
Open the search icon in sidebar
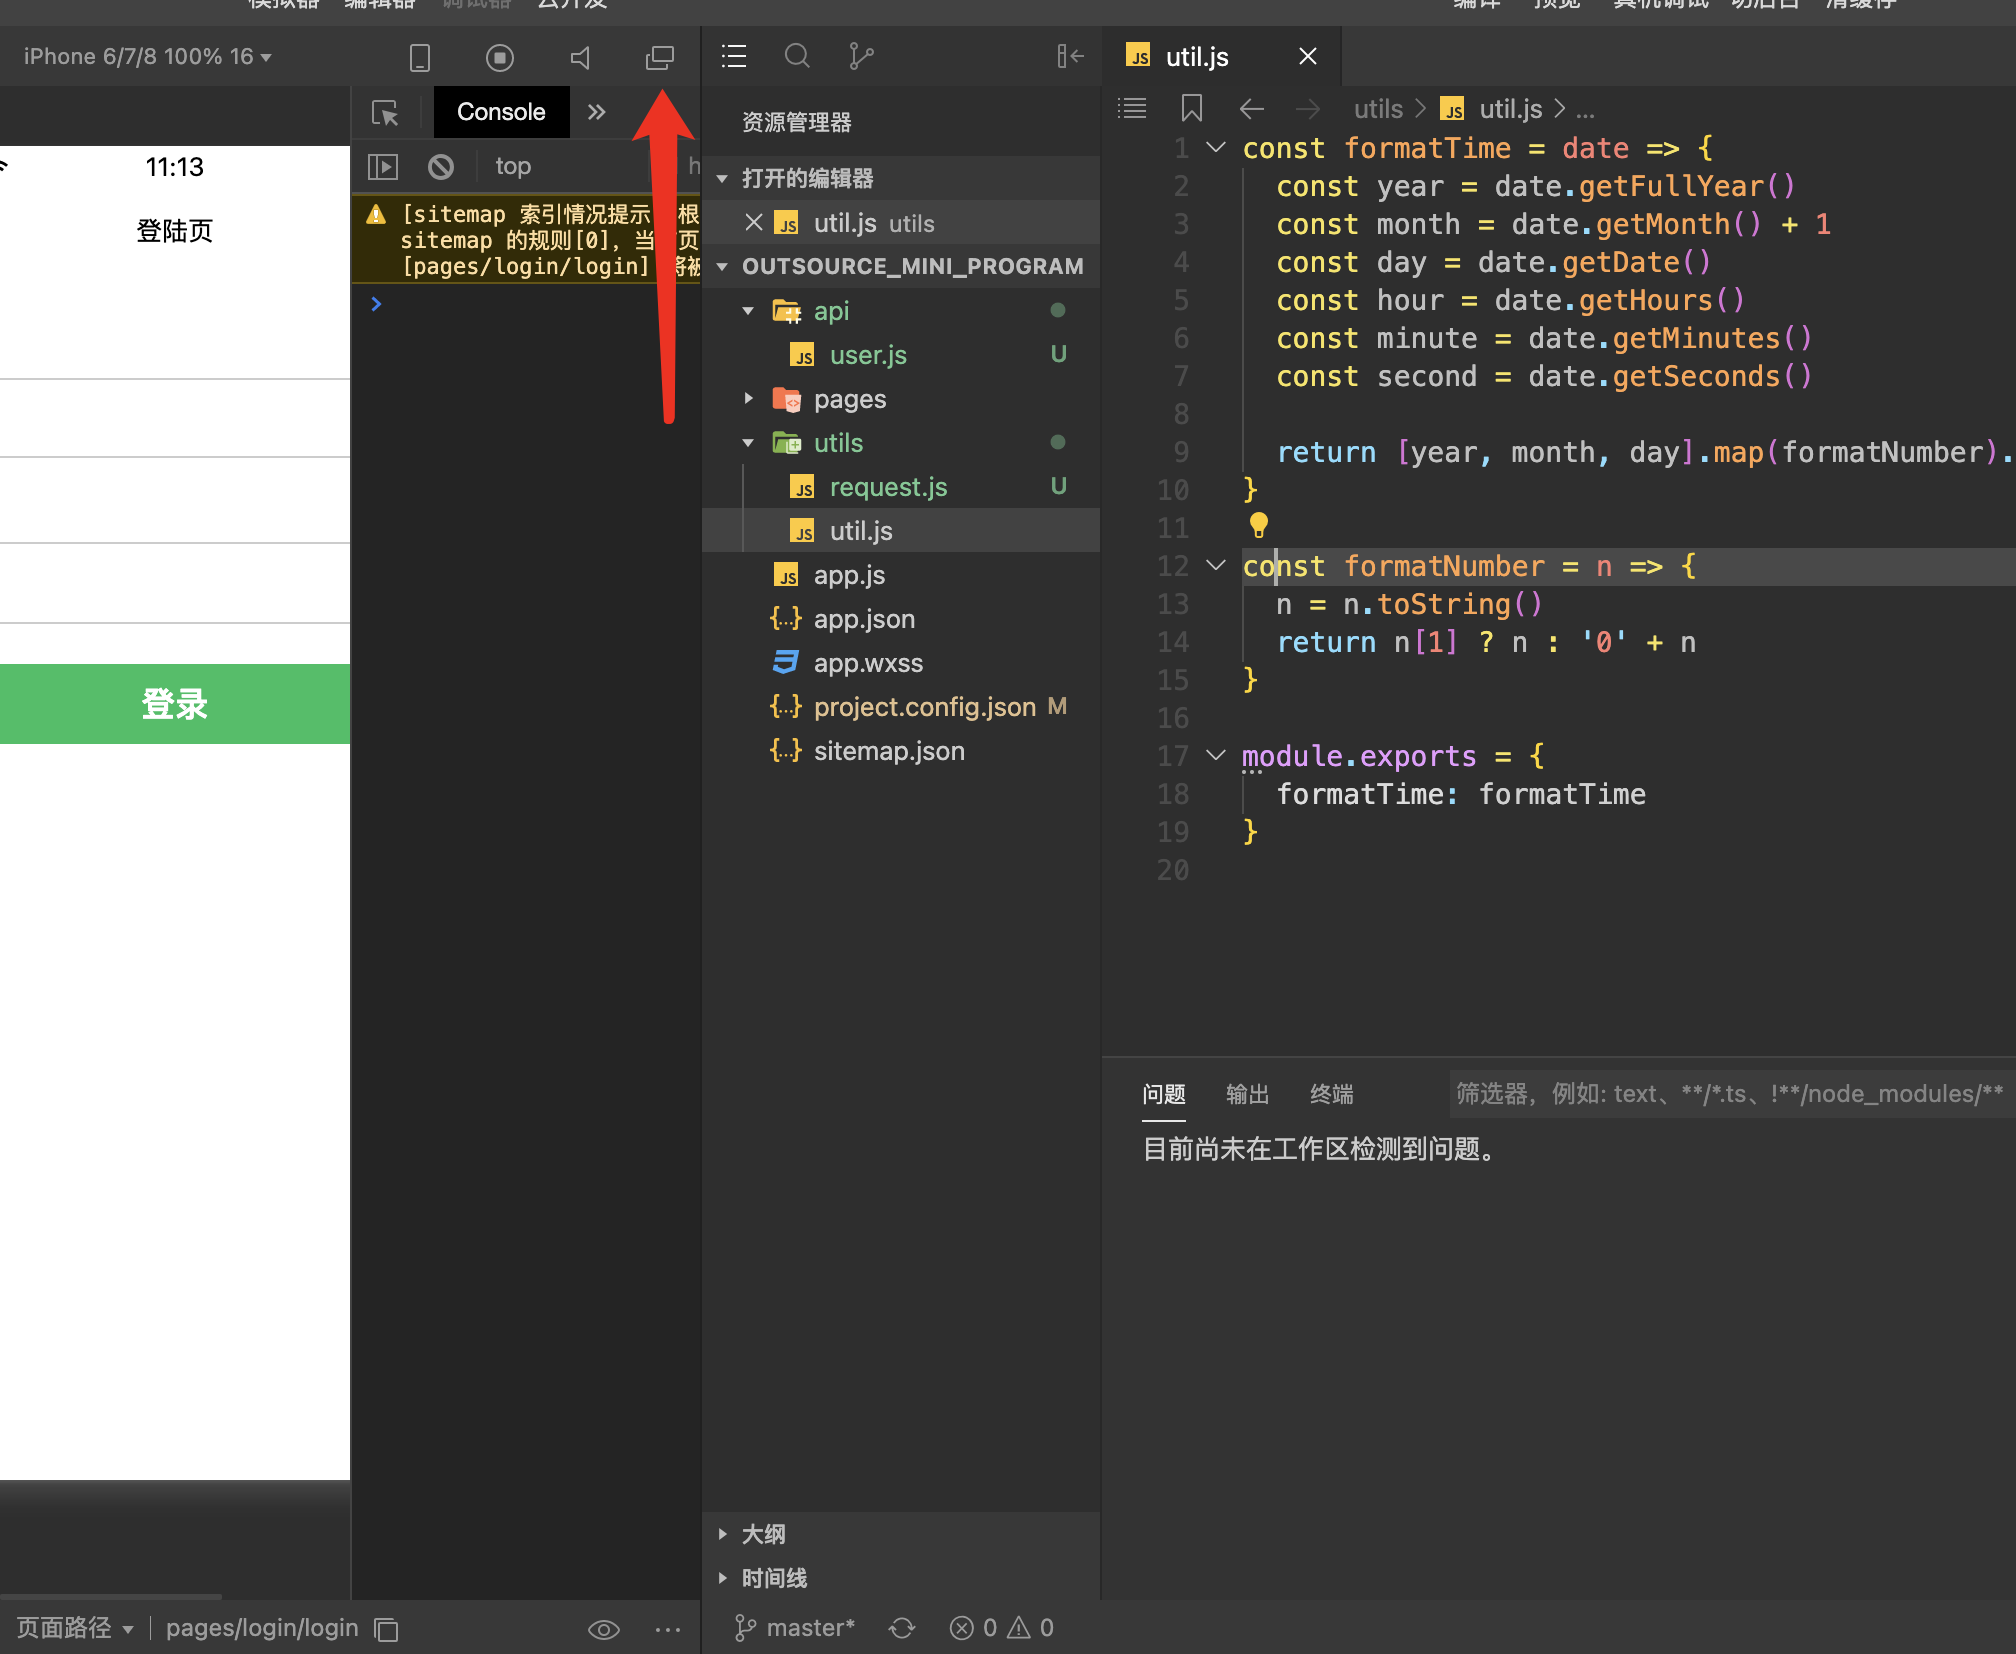coord(797,56)
